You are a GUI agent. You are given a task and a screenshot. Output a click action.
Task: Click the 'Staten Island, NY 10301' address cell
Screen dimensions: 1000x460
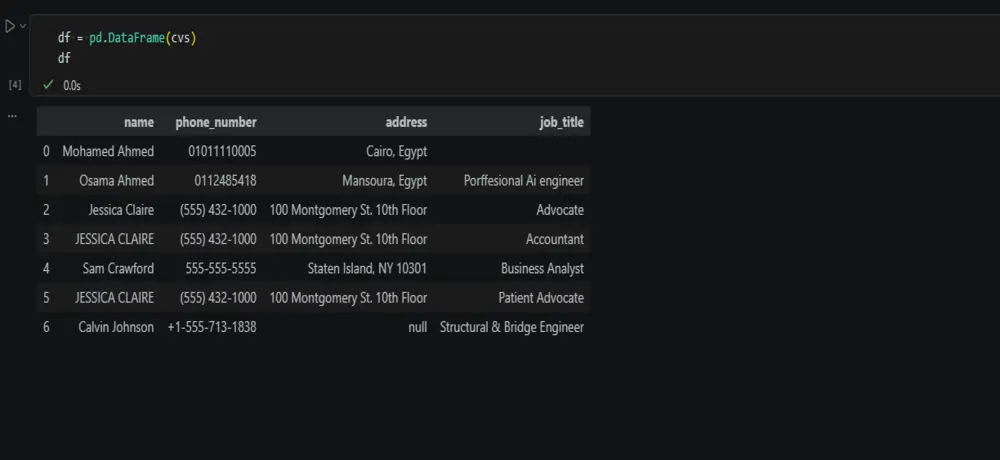click(367, 269)
